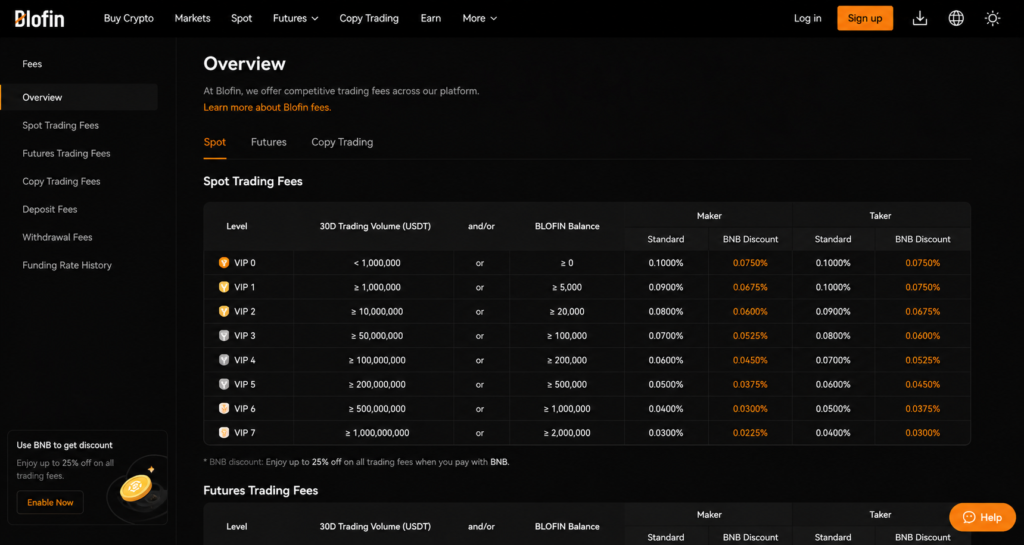Screen dimensions: 1024x545
Task: Click the "≥ 5,000" BLOFIN balance cell
Action: click(567, 287)
